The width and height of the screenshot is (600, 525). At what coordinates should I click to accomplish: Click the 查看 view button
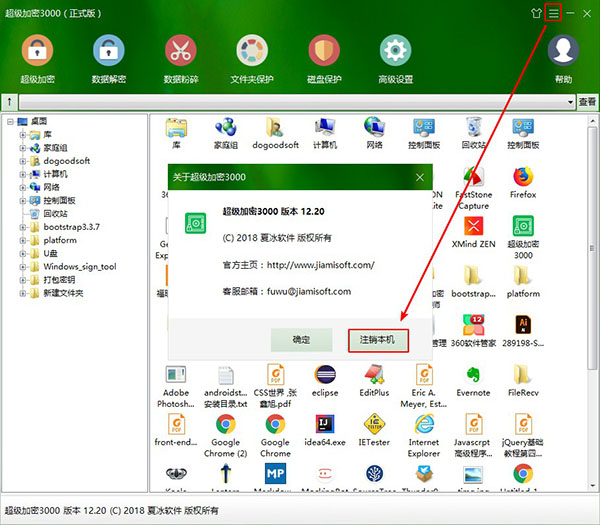pos(587,102)
